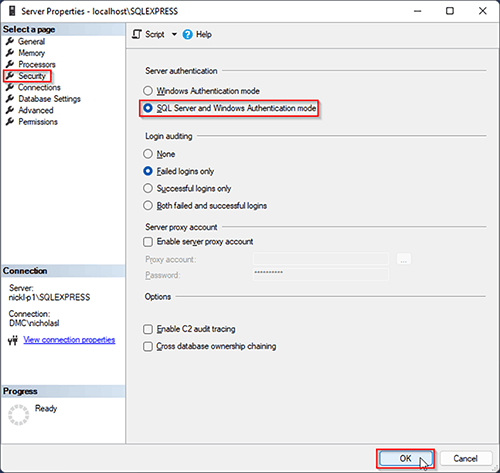
Task: Click the wrench icon beside Memory
Action: point(10,53)
